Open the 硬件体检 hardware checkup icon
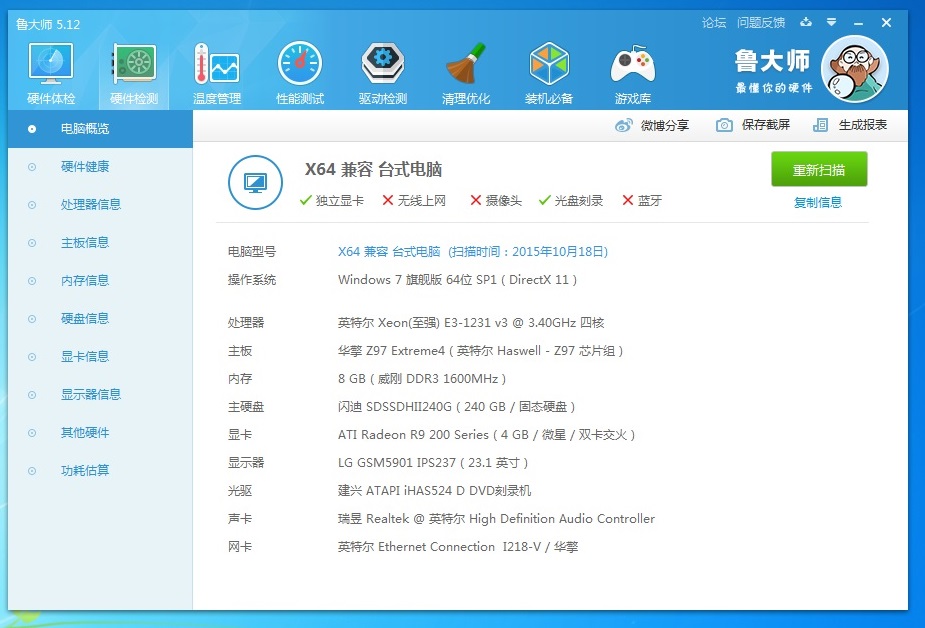The image size is (925, 628). click(x=51, y=74)
